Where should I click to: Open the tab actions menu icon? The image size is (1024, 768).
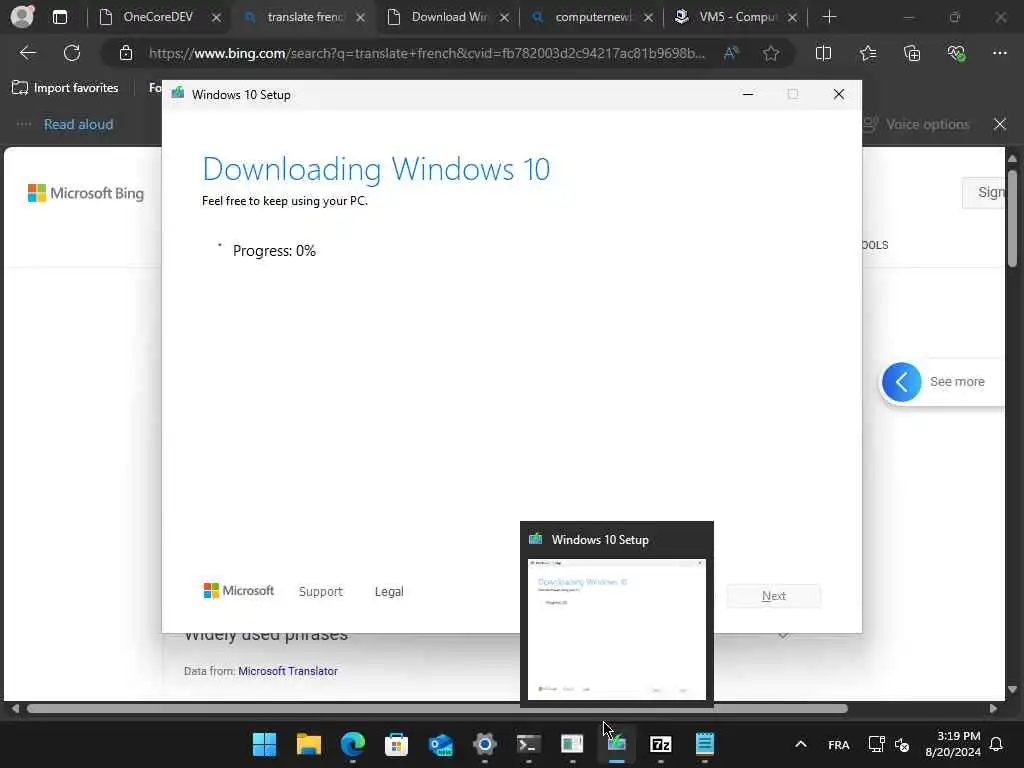click(59, 17)
